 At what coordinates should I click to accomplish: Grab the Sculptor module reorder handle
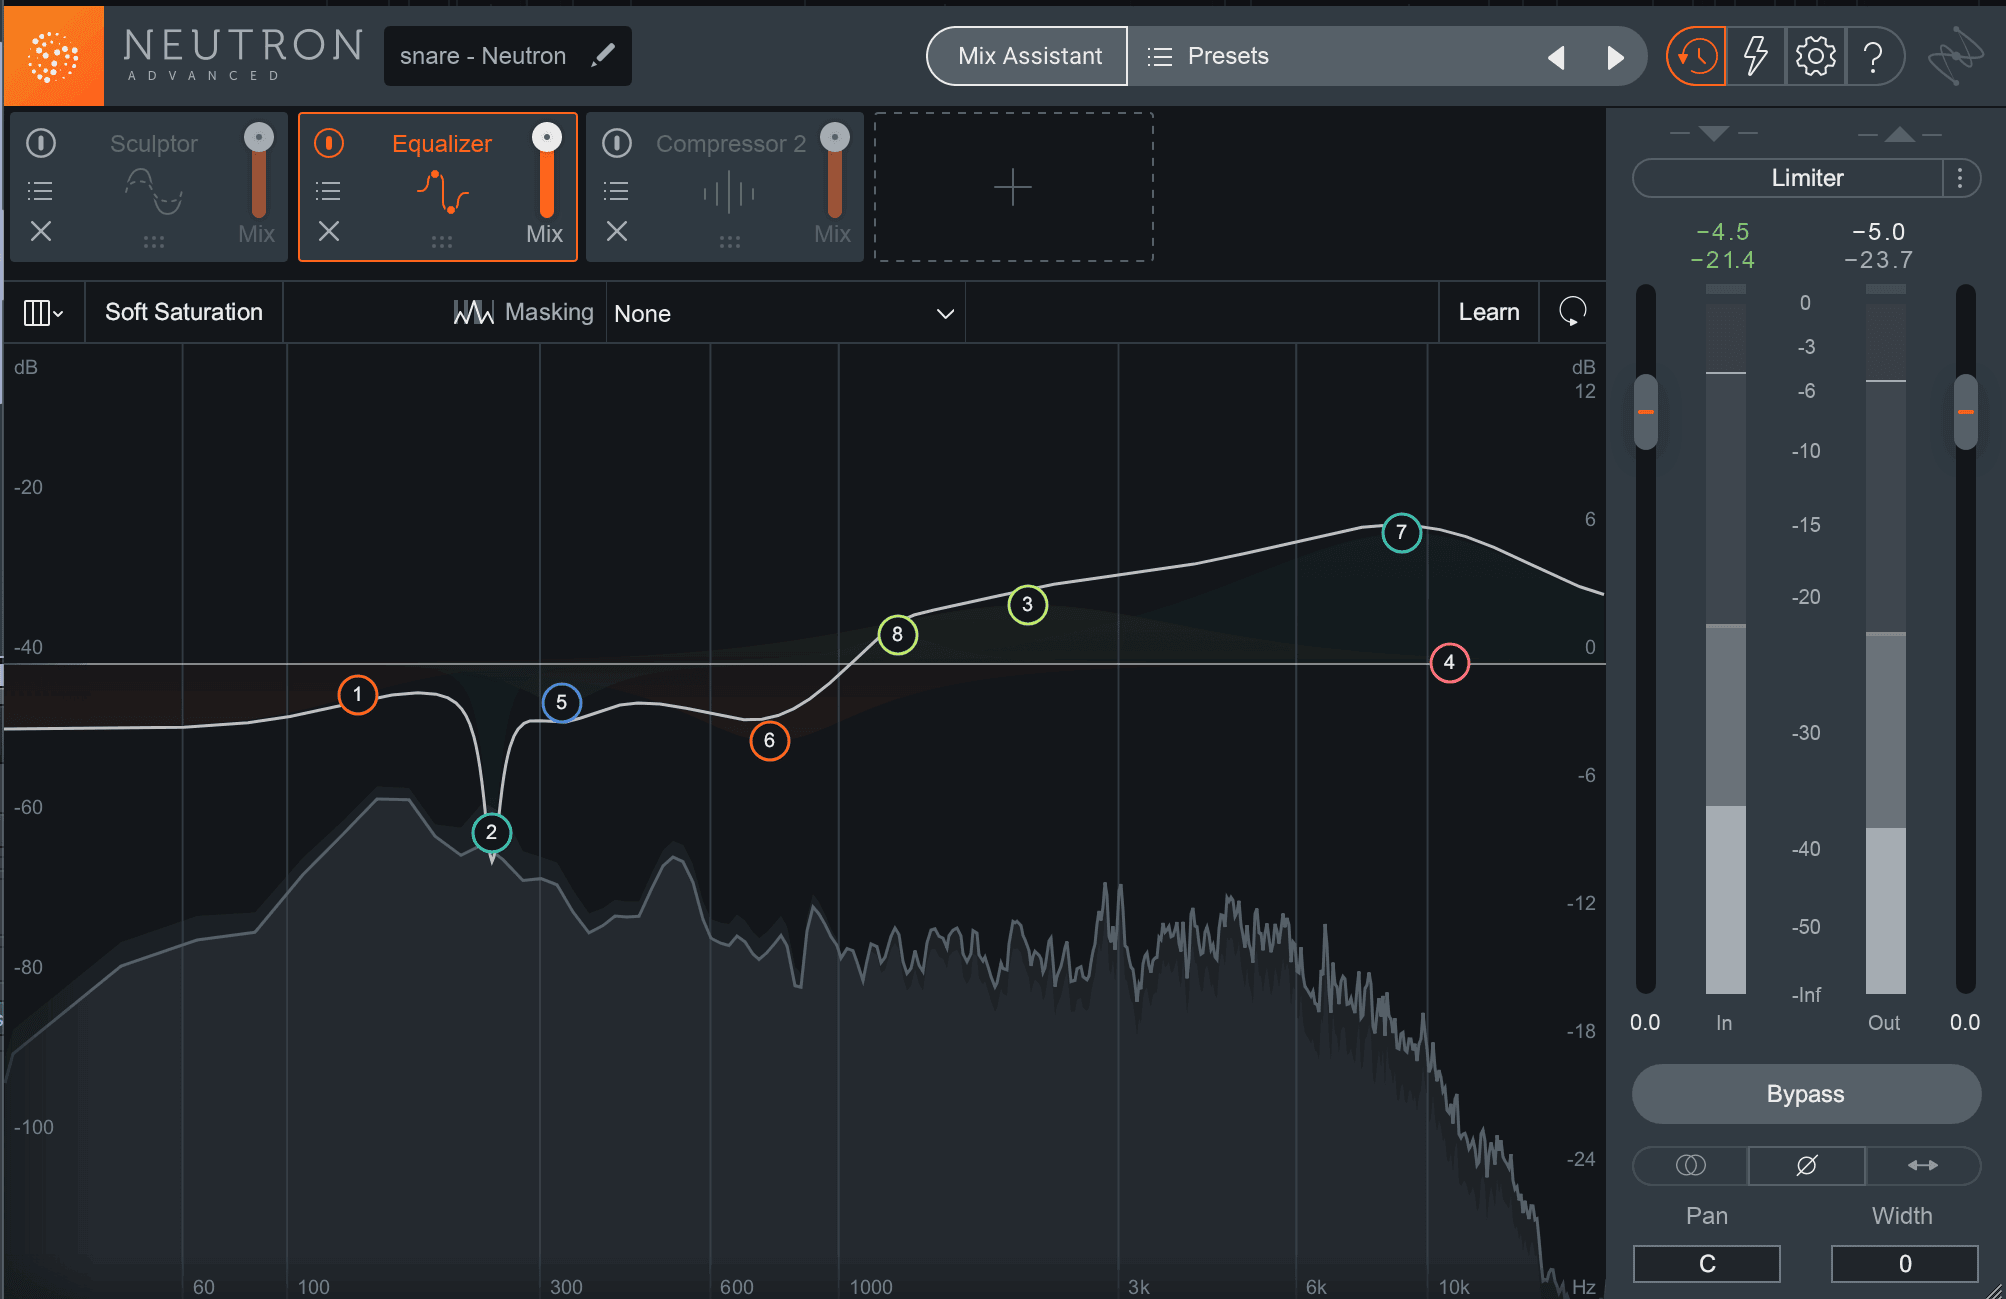[153, 242]
